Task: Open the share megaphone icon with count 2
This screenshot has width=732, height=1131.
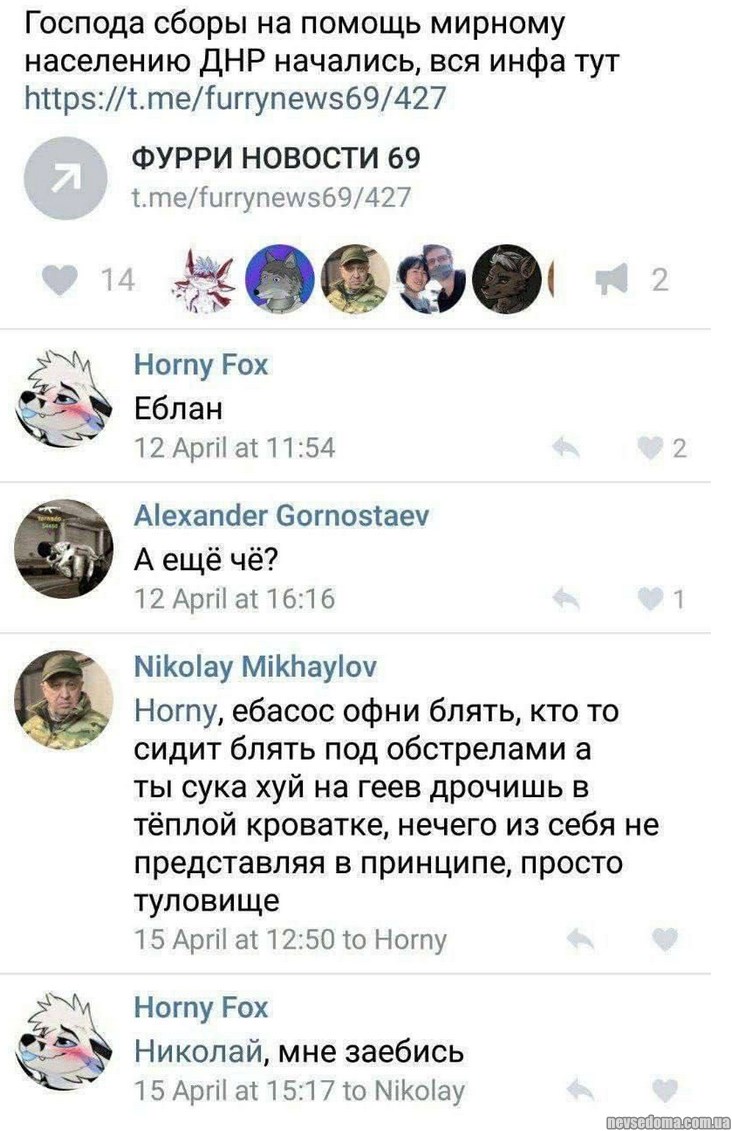Action: [612, 280]
